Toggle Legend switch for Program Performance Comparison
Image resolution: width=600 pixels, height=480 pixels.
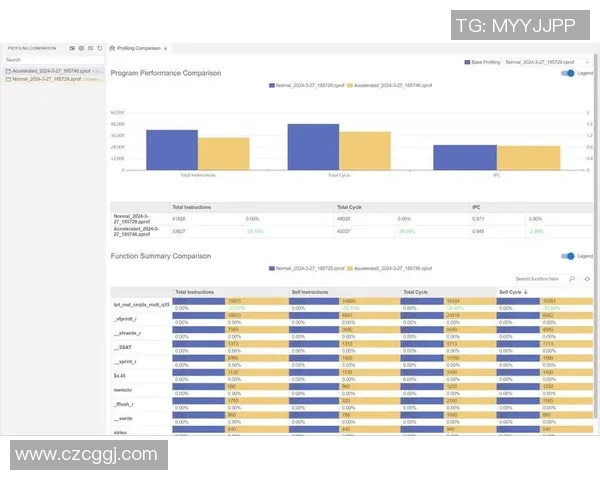coord(567,73)
